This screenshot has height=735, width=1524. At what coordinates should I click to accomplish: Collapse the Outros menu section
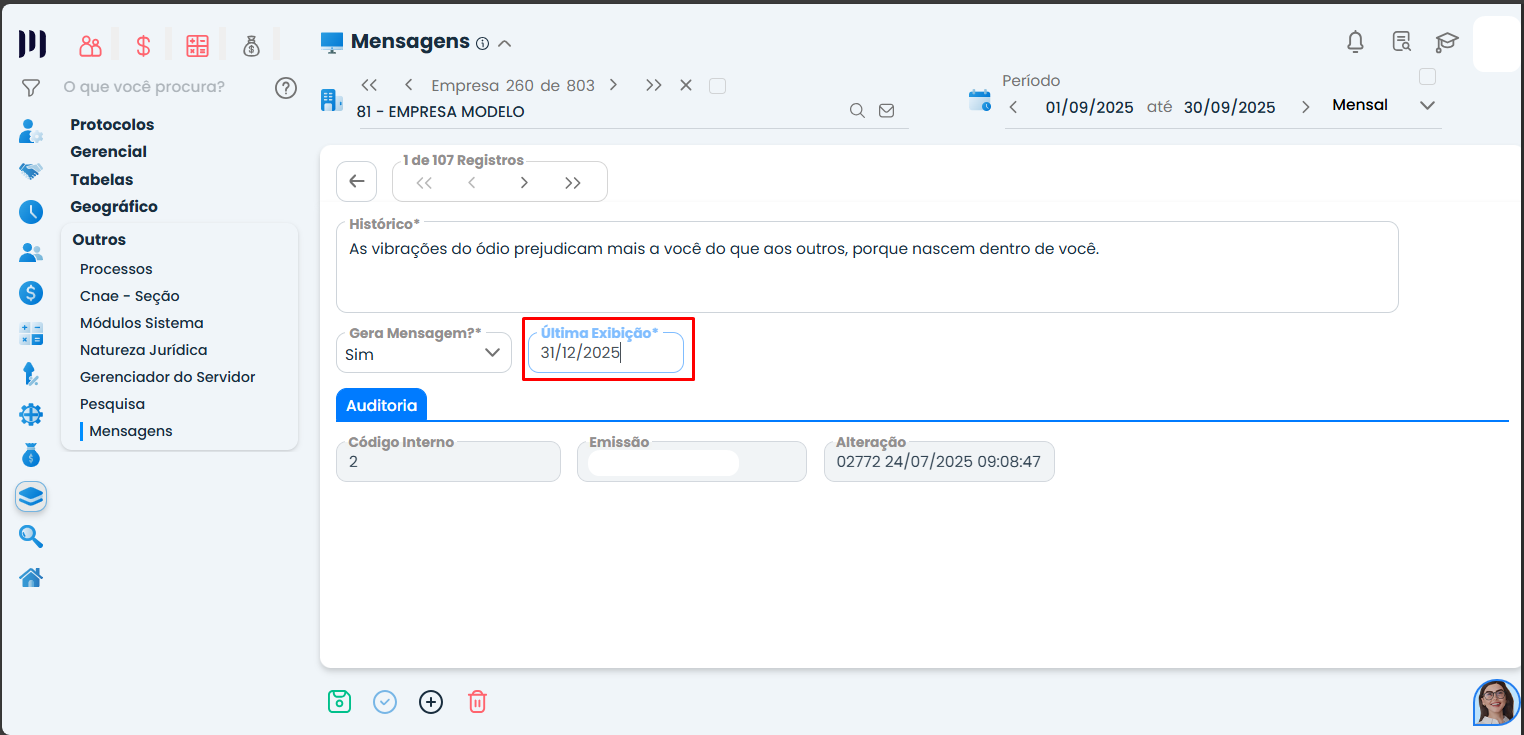(x=99, y=240)
